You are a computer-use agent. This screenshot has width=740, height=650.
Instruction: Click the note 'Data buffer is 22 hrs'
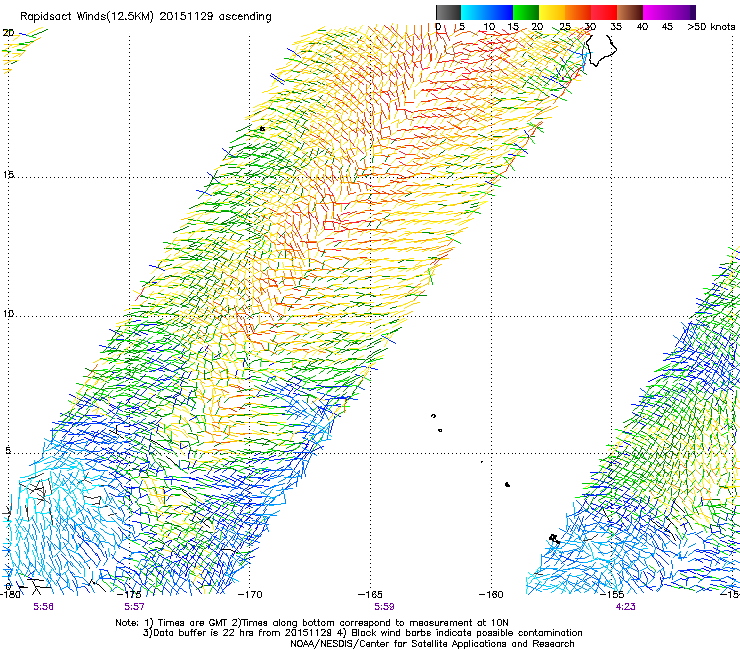(x=205, y=633)
